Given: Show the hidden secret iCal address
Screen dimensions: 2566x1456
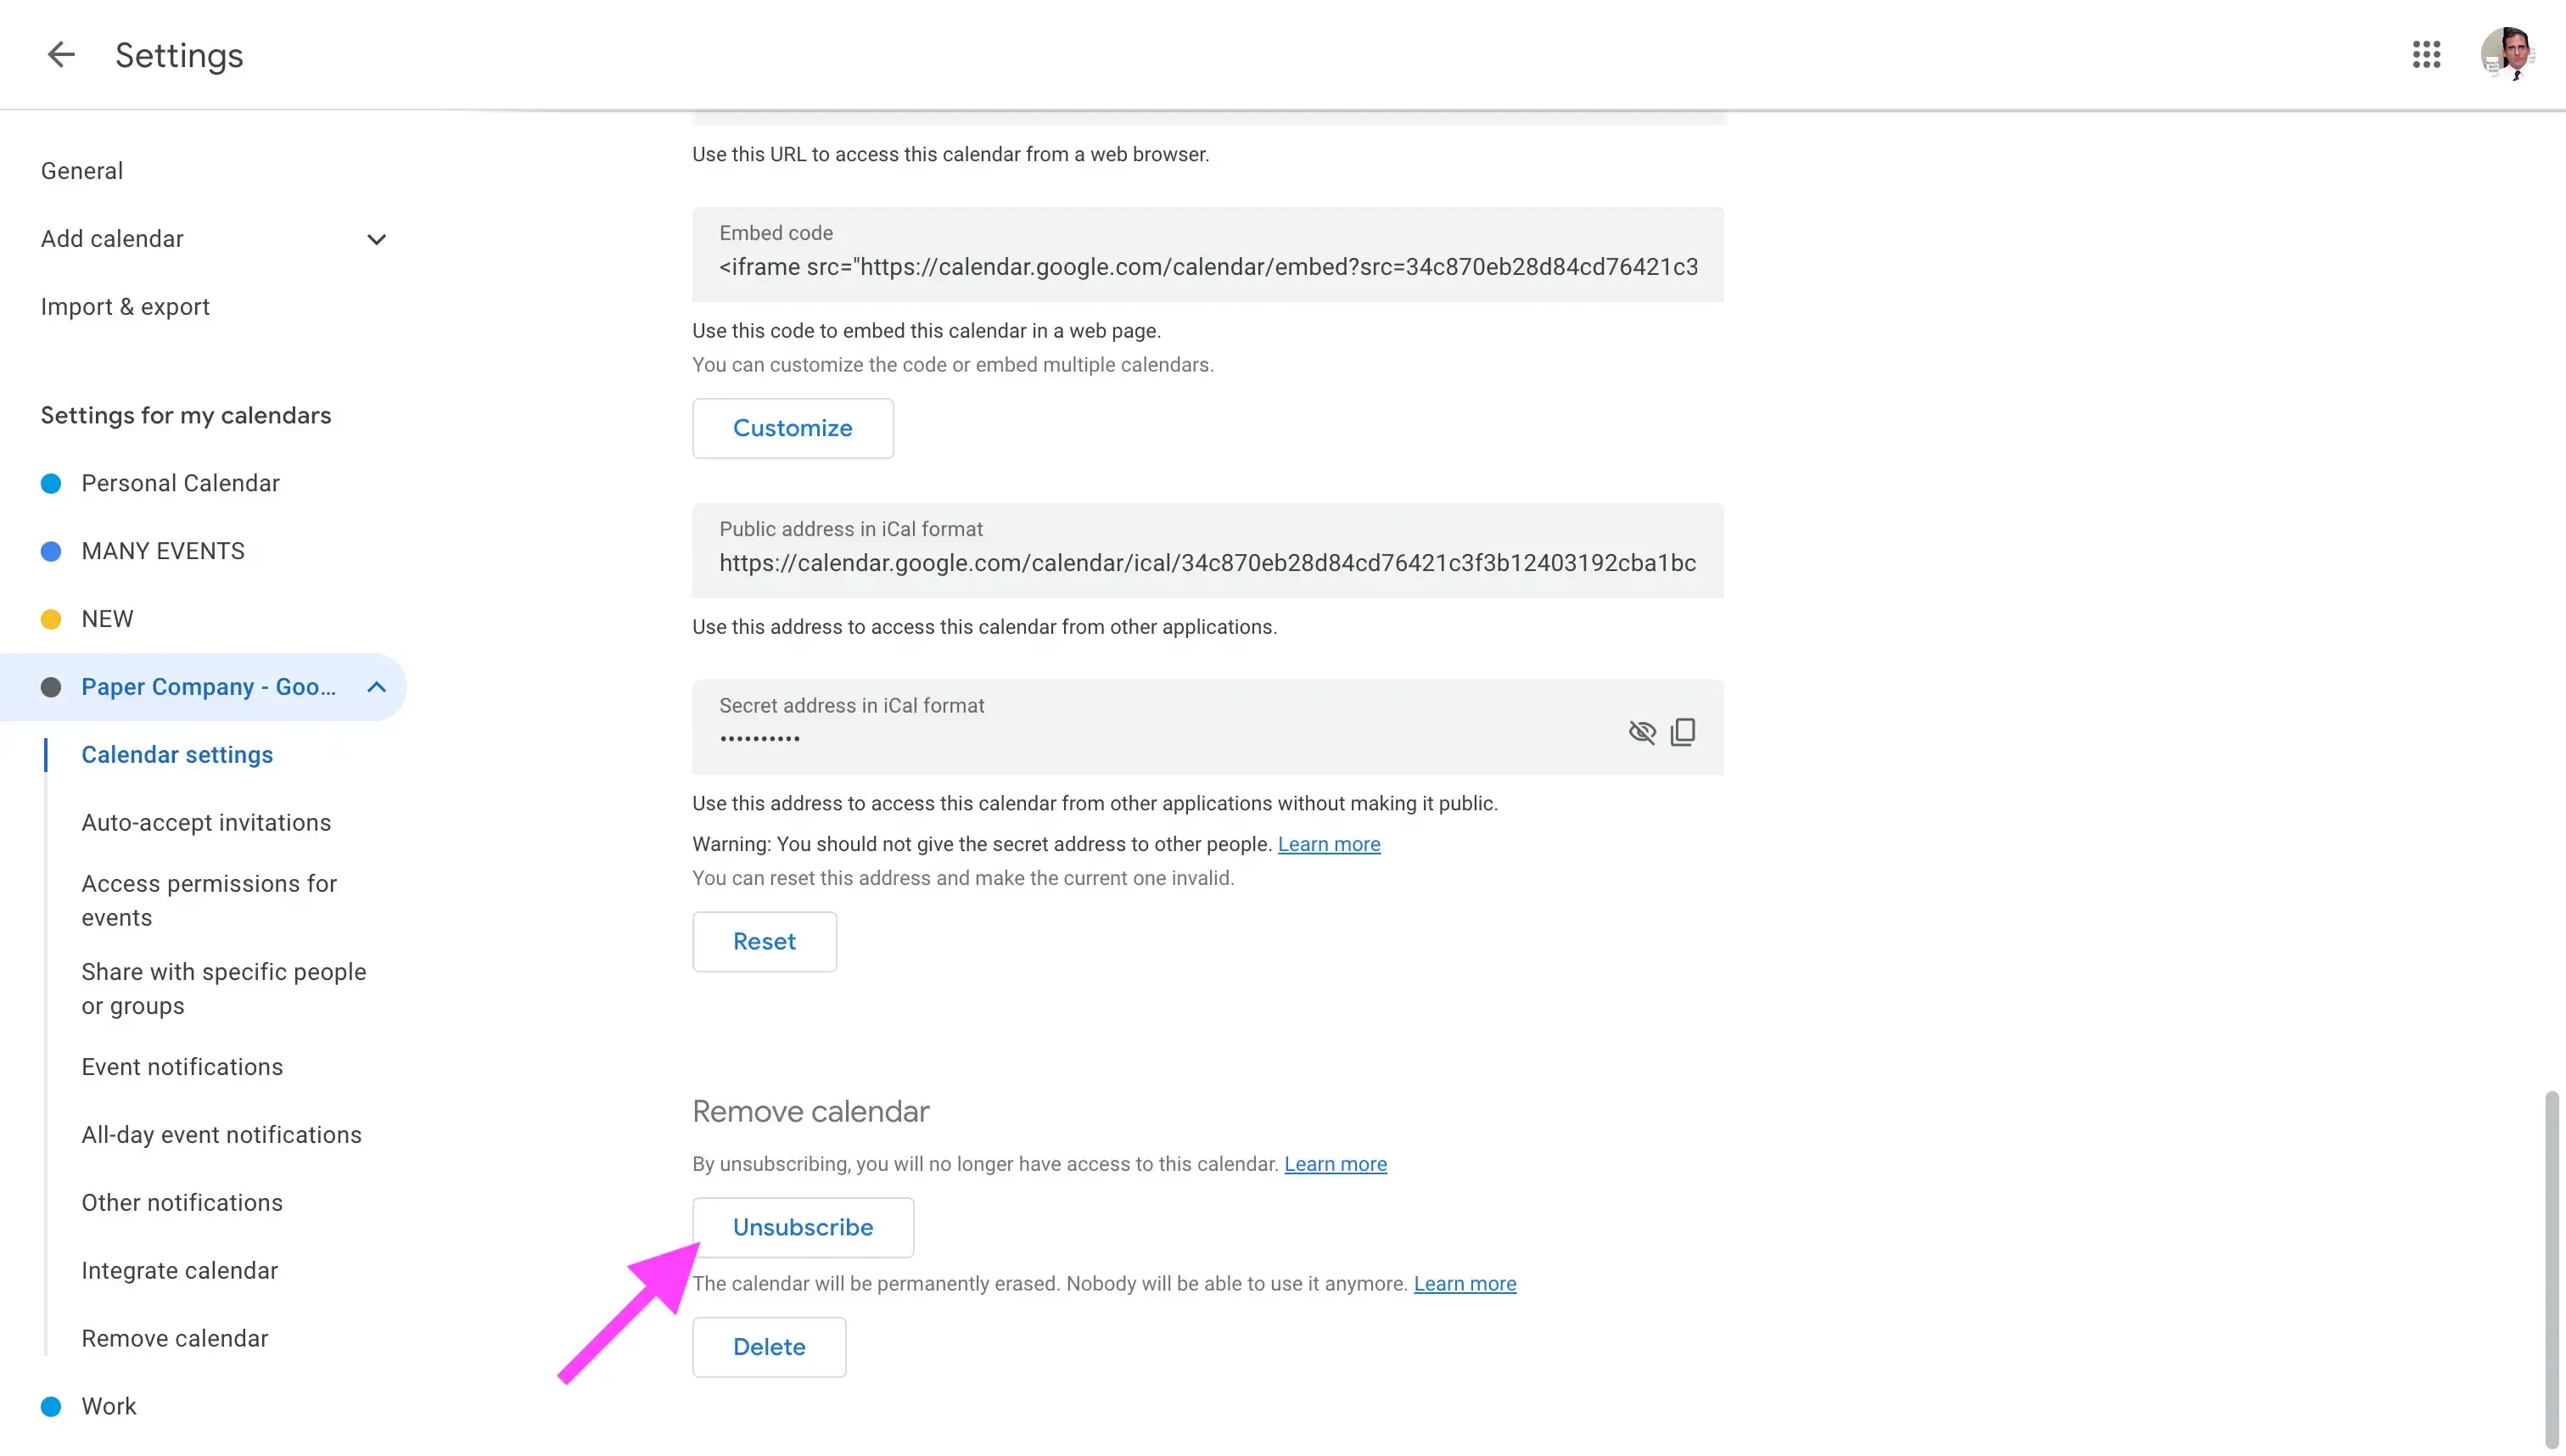Looking at the screenshot, I should tap(1642, 732).
